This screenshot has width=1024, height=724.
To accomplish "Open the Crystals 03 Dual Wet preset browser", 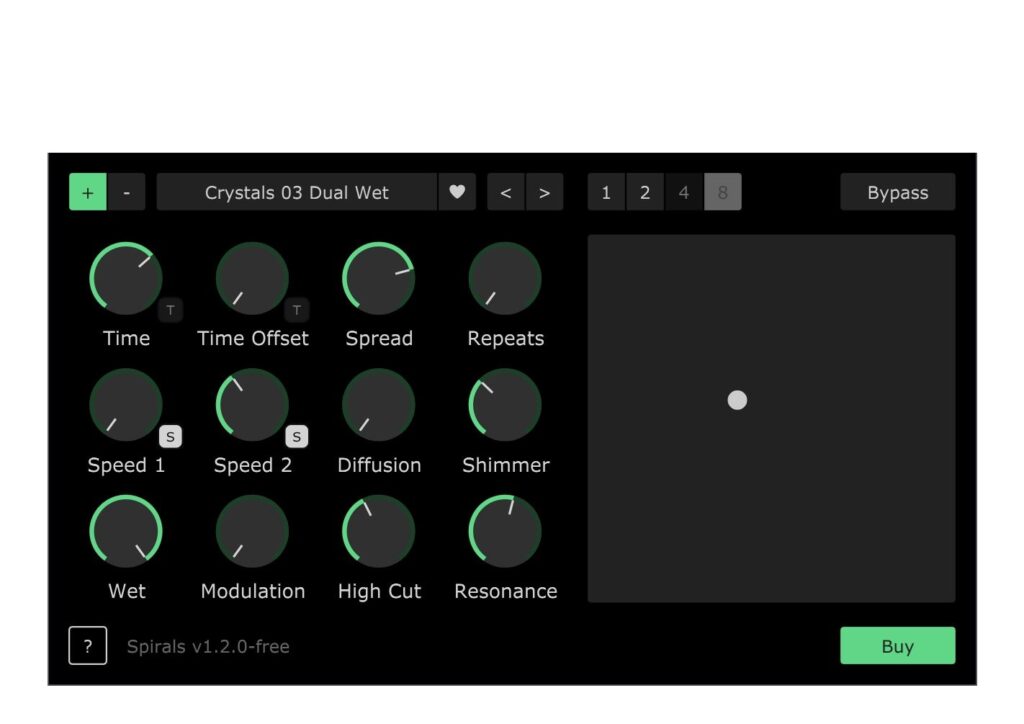I will coord(297,192).
